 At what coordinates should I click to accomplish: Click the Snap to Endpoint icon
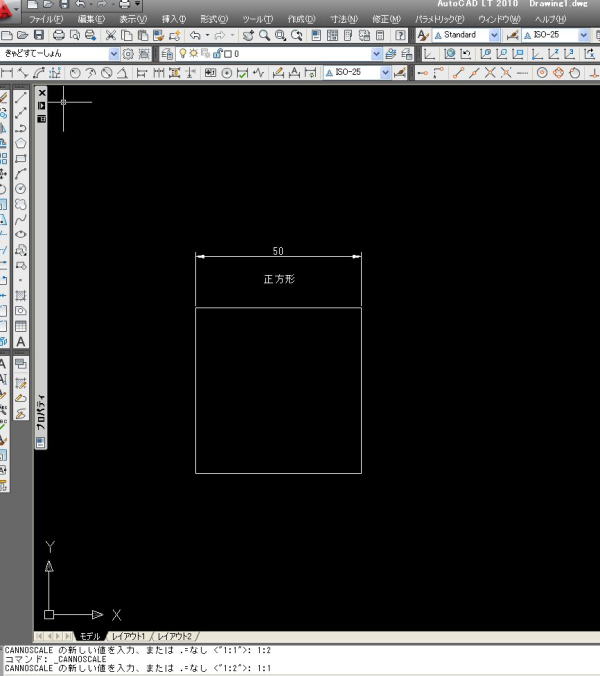[458, 73]
